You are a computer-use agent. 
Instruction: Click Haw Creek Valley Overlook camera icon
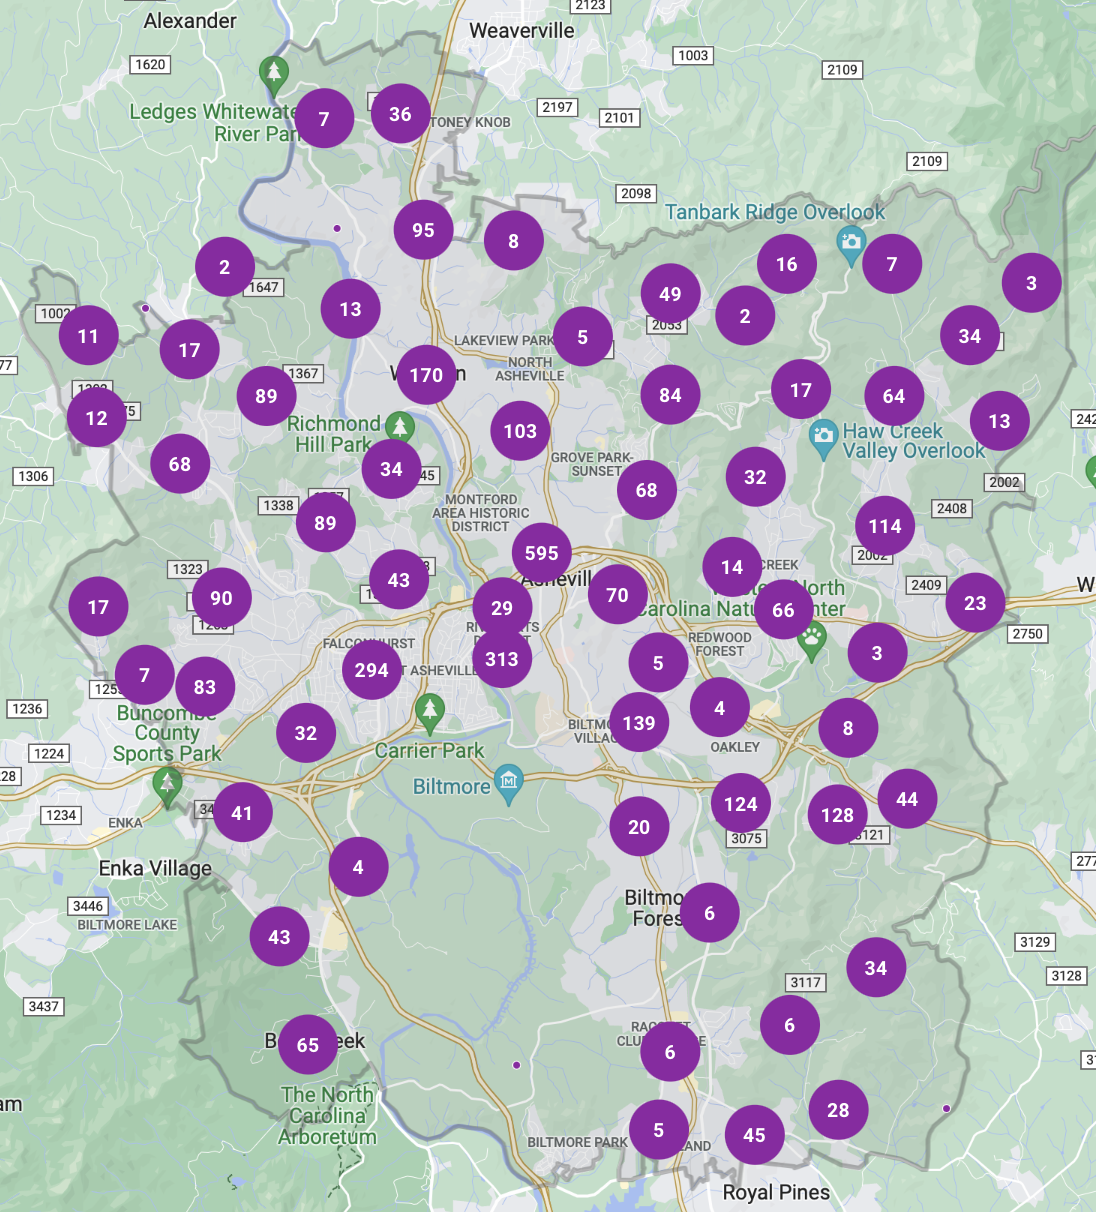[x=823, y=437]
